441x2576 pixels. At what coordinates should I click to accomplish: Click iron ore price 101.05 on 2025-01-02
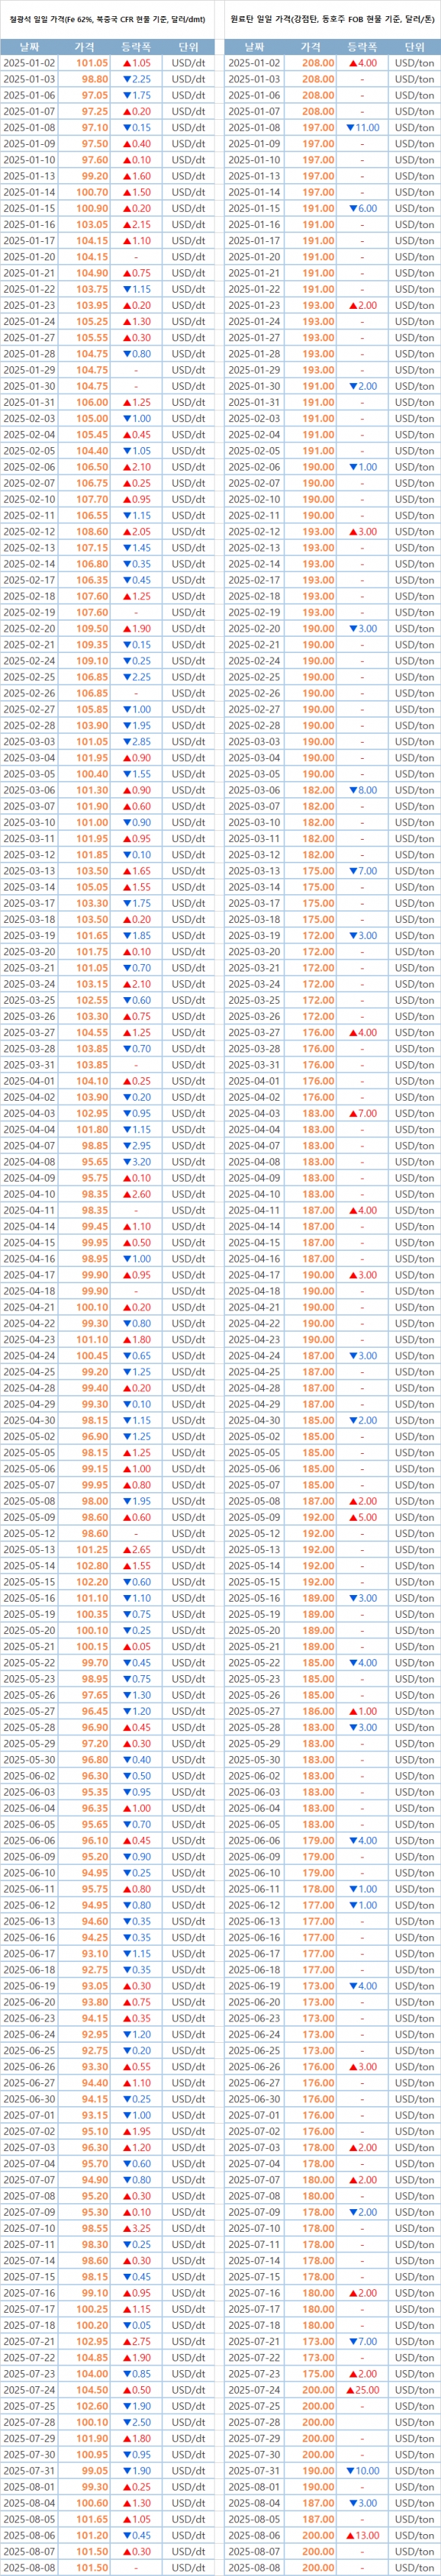(92, 63)
